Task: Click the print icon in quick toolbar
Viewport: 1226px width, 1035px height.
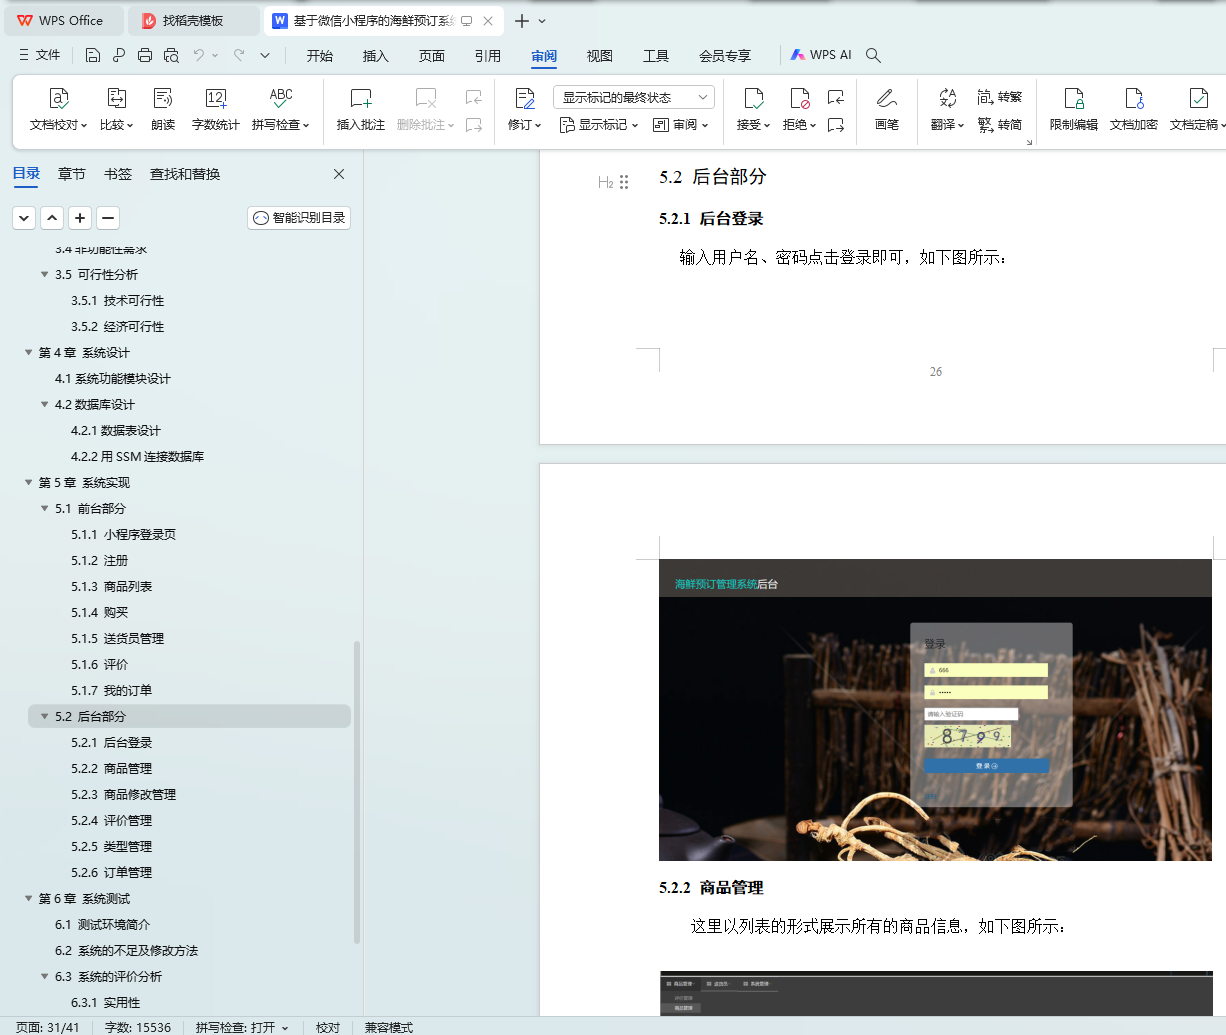Action: click(x=145, y=55)
